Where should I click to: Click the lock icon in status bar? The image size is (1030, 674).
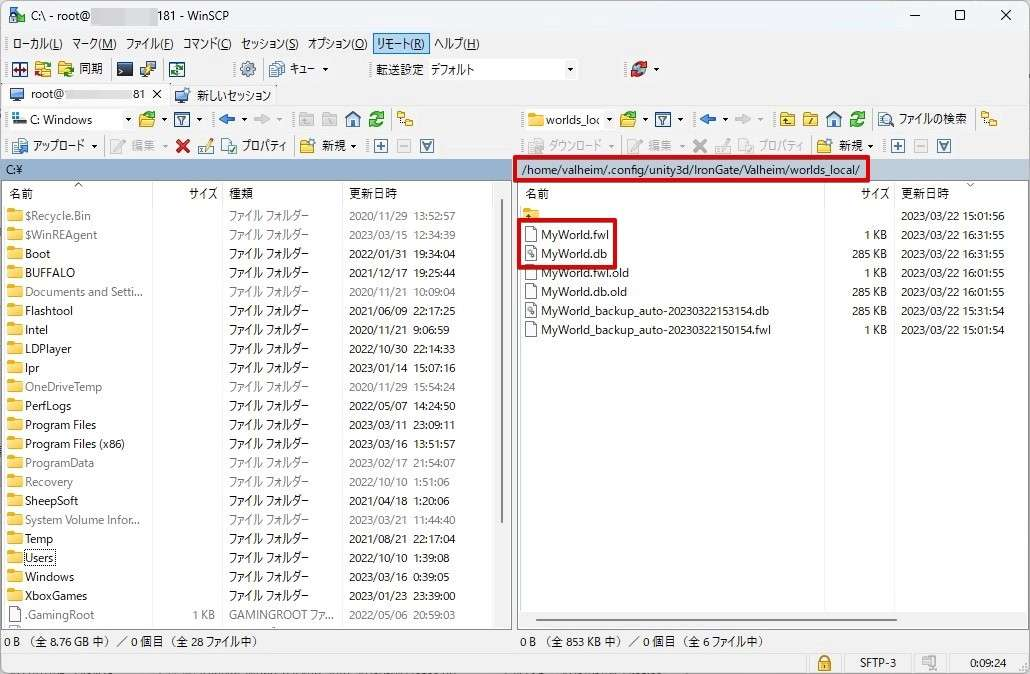pyautogui.click(x=824, y=662)
